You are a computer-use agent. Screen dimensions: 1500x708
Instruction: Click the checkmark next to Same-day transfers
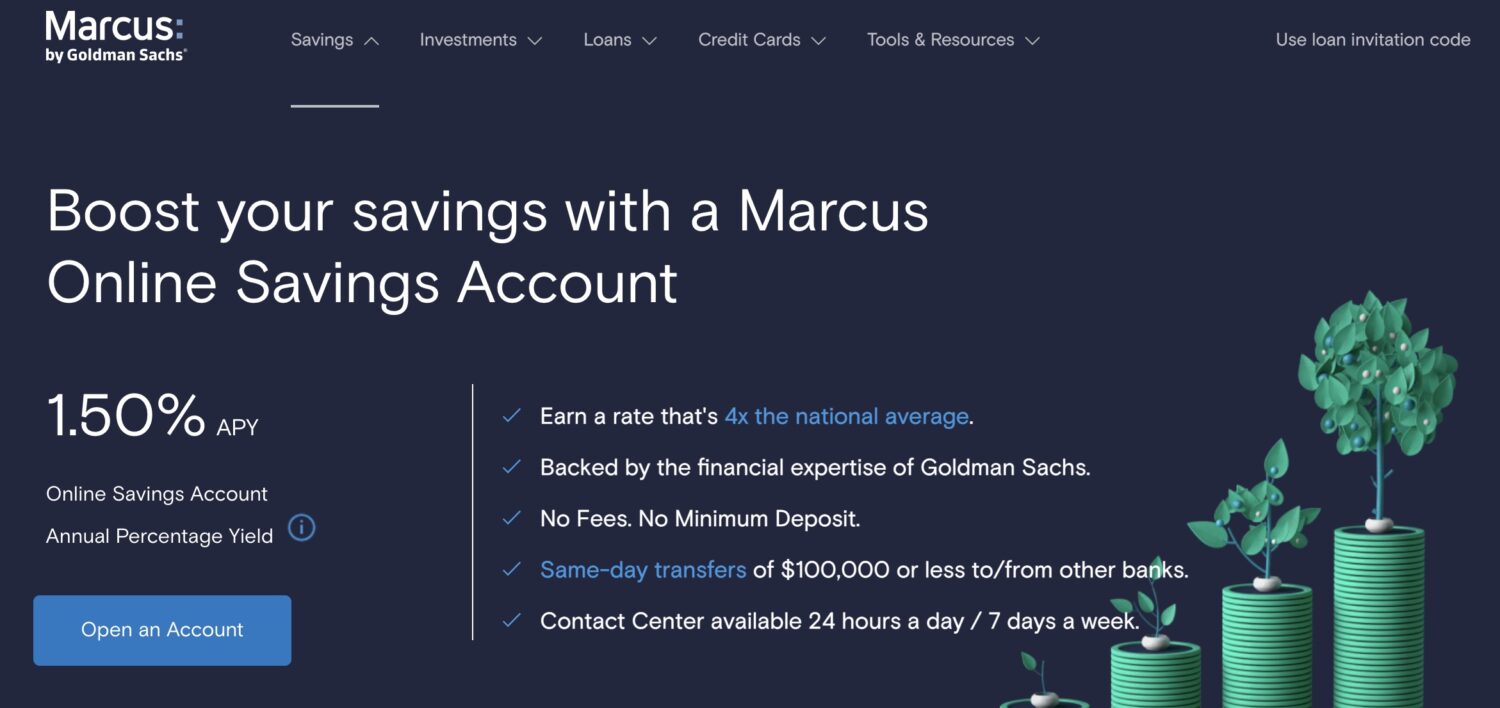(513, 568)
